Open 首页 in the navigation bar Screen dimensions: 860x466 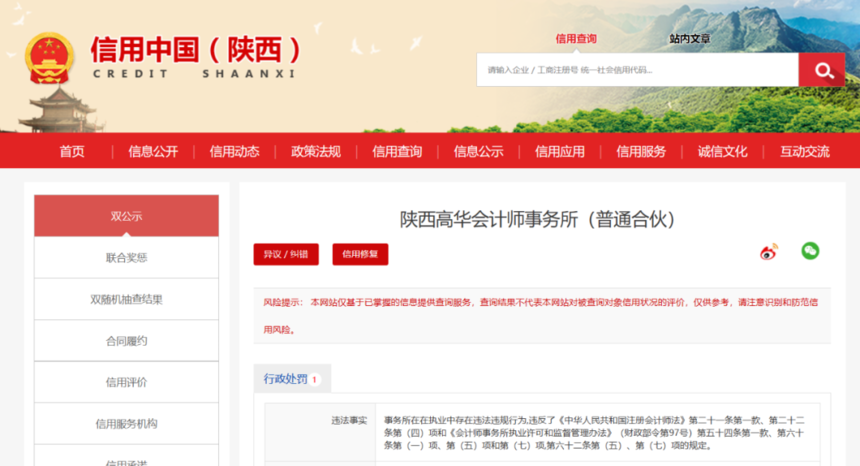tap(72, 151)
